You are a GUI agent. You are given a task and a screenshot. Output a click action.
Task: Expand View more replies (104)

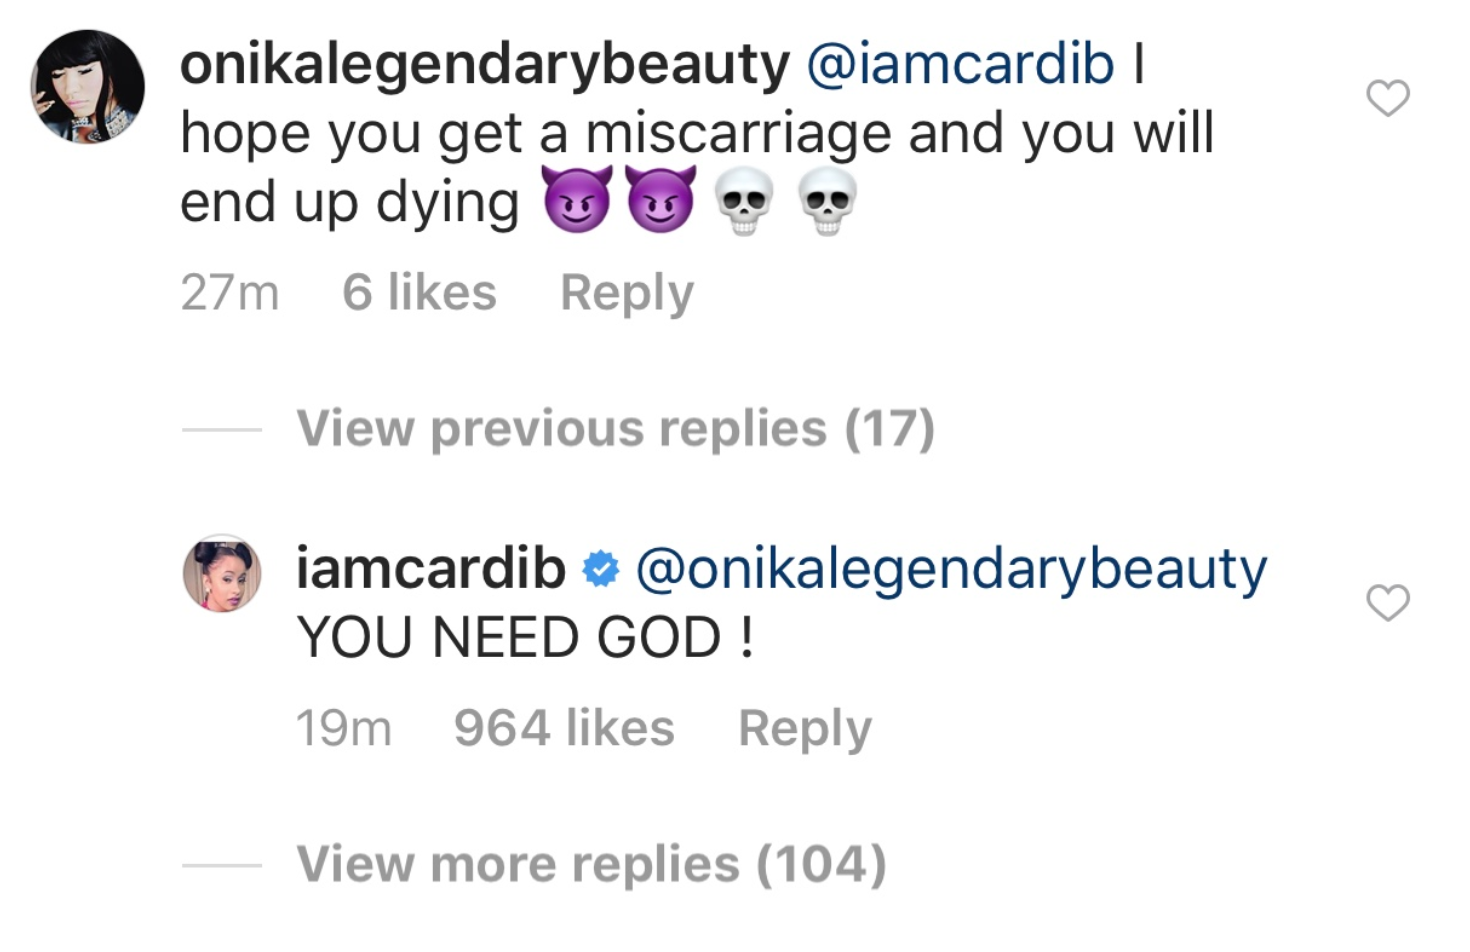591,864
